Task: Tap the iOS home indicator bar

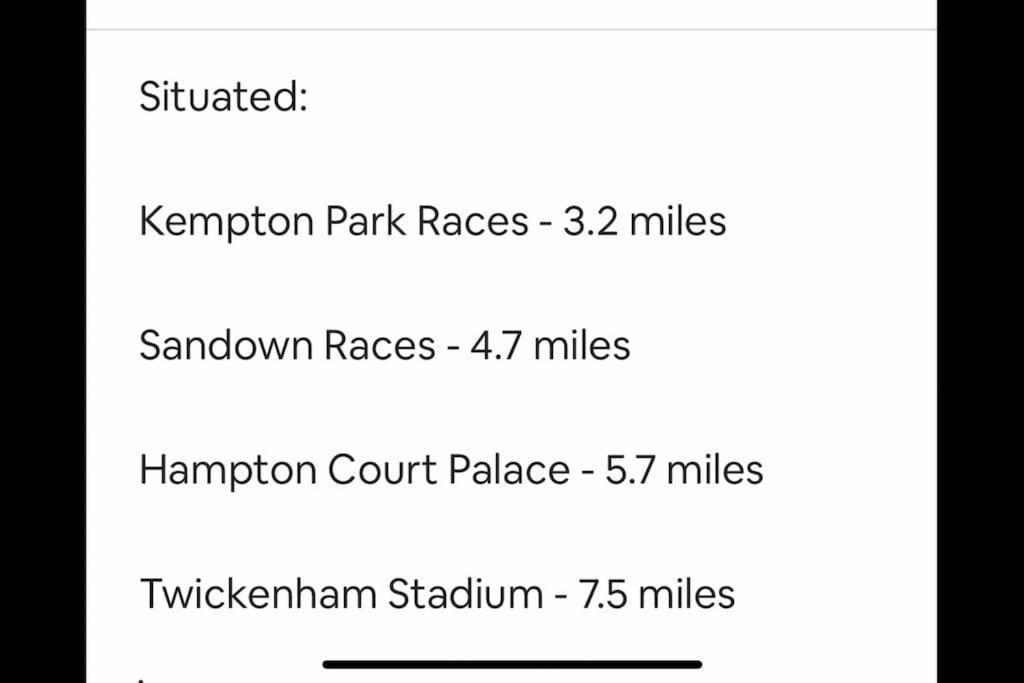Action: click(x=512, y=665)
